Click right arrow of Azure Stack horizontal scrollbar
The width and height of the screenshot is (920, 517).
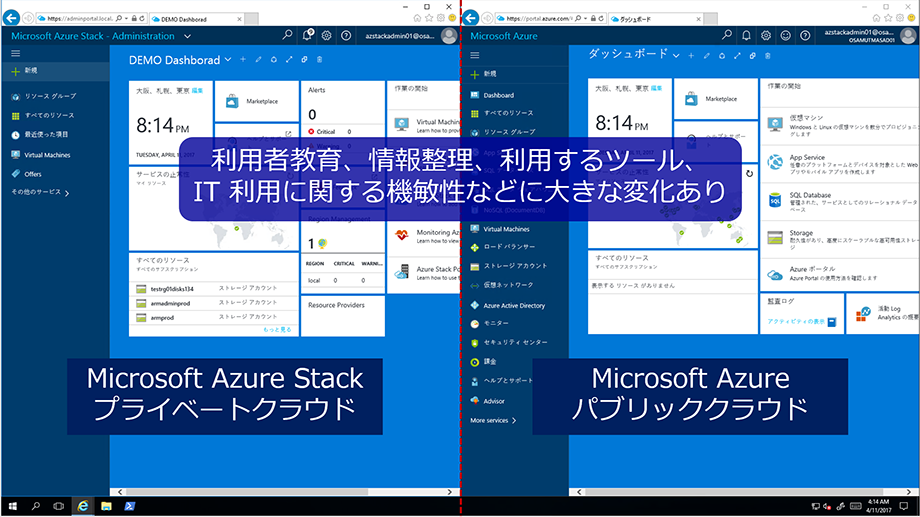(x=449, y=492)
